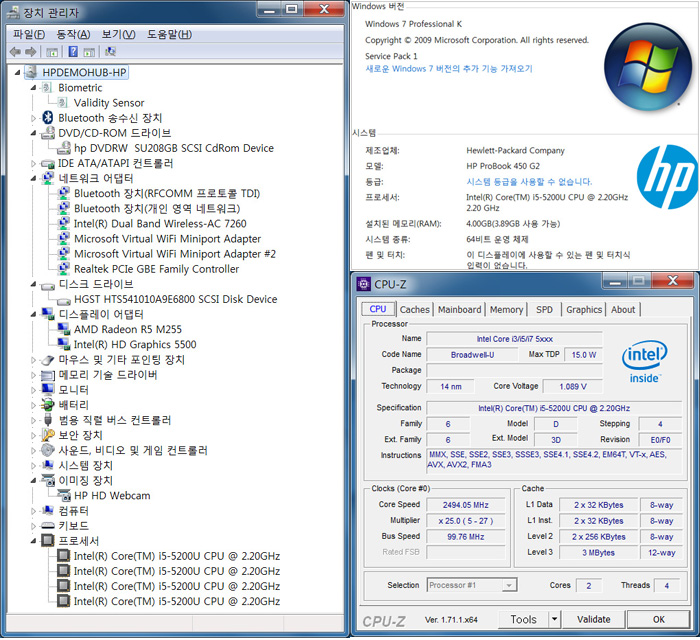This screenshot has height=640, width=700.
Task: Open the 동작(A) menu
Action: click(x=73, y=34)
